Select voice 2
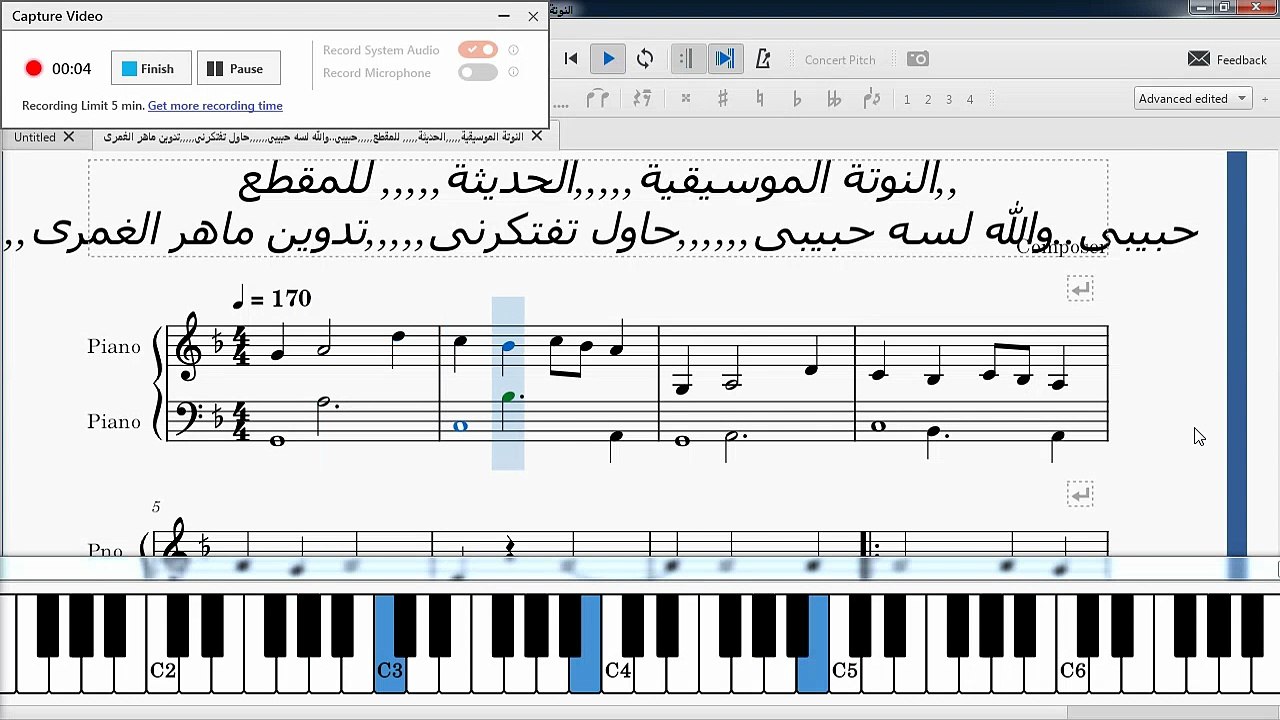This screenshot has height=720, width=1280. click(x=928, y=99)
